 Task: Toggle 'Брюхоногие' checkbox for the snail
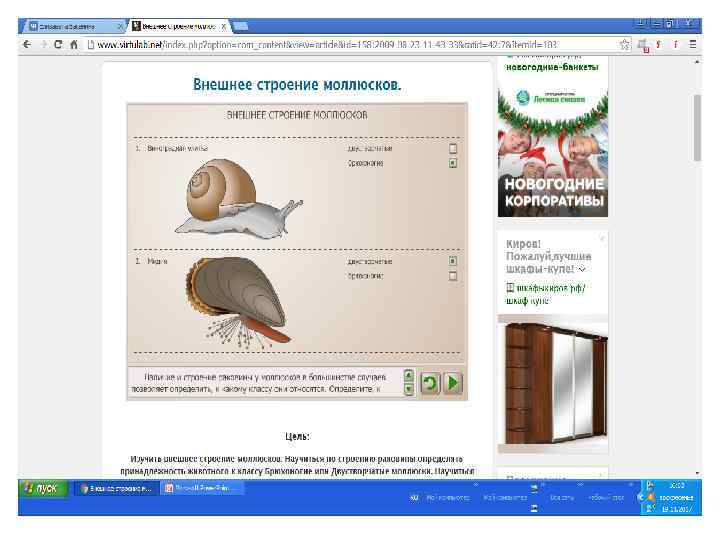[453, 163]
